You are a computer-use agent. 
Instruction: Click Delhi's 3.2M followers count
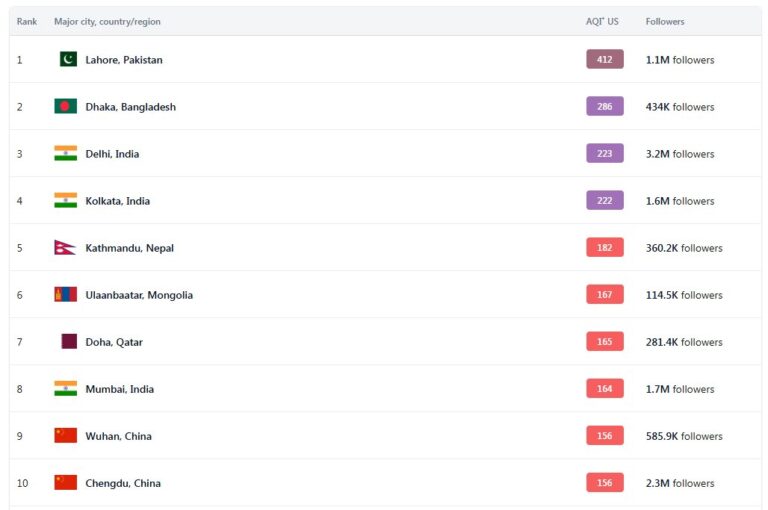click(x=680, y=154)
